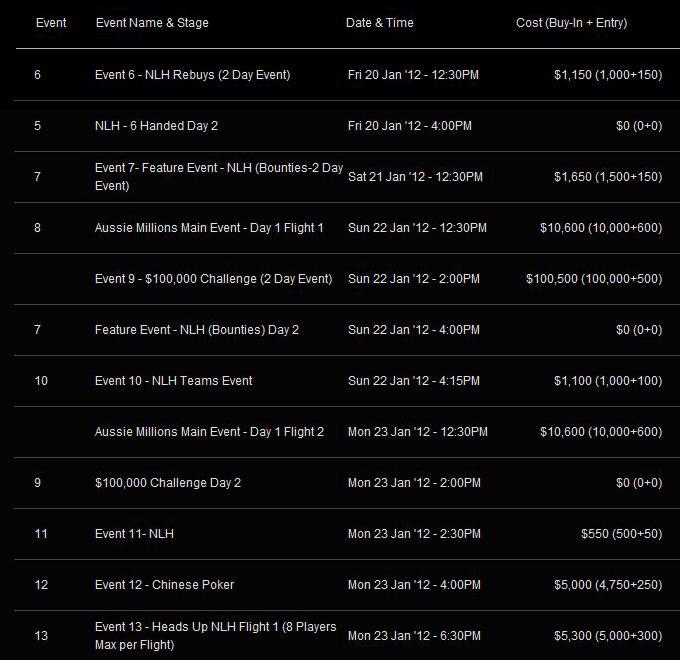This screenshot has height=660, width=680.
Task: Click the $5,300 (5,000+300) cost cell
Action: (608, 636)
